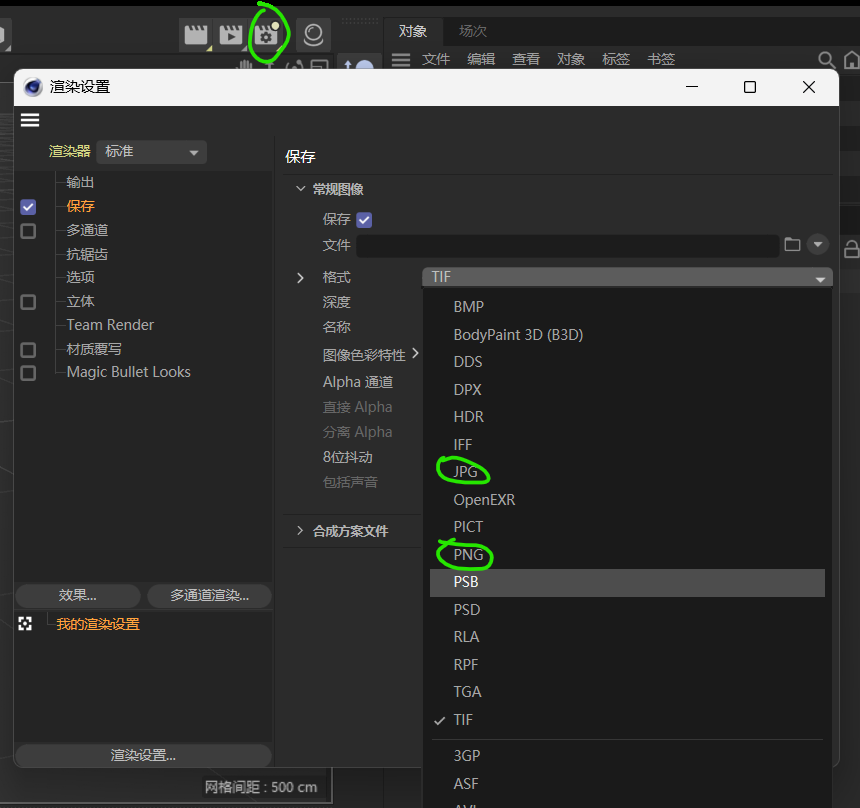The height and width of the screenshot is (808, 860).
Task: Click the 效果... button
Action: (78, 596)
